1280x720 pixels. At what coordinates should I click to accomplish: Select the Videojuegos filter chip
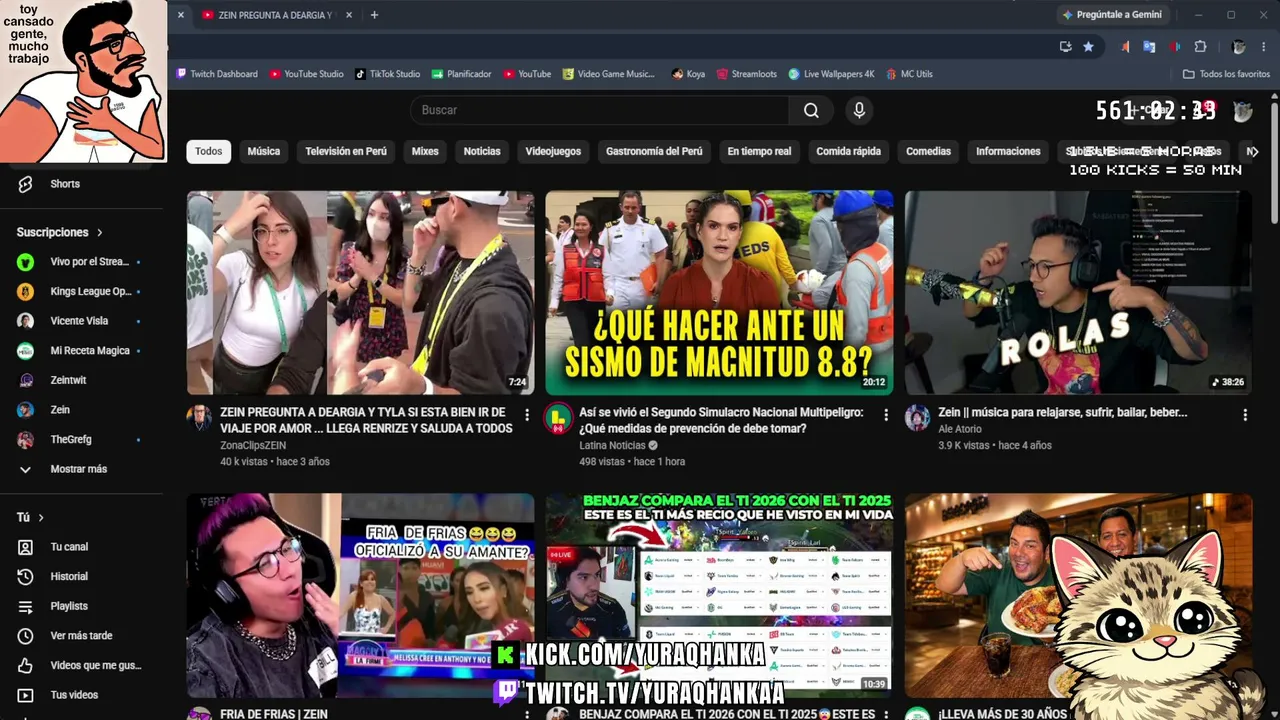click(x=553, y=151)
